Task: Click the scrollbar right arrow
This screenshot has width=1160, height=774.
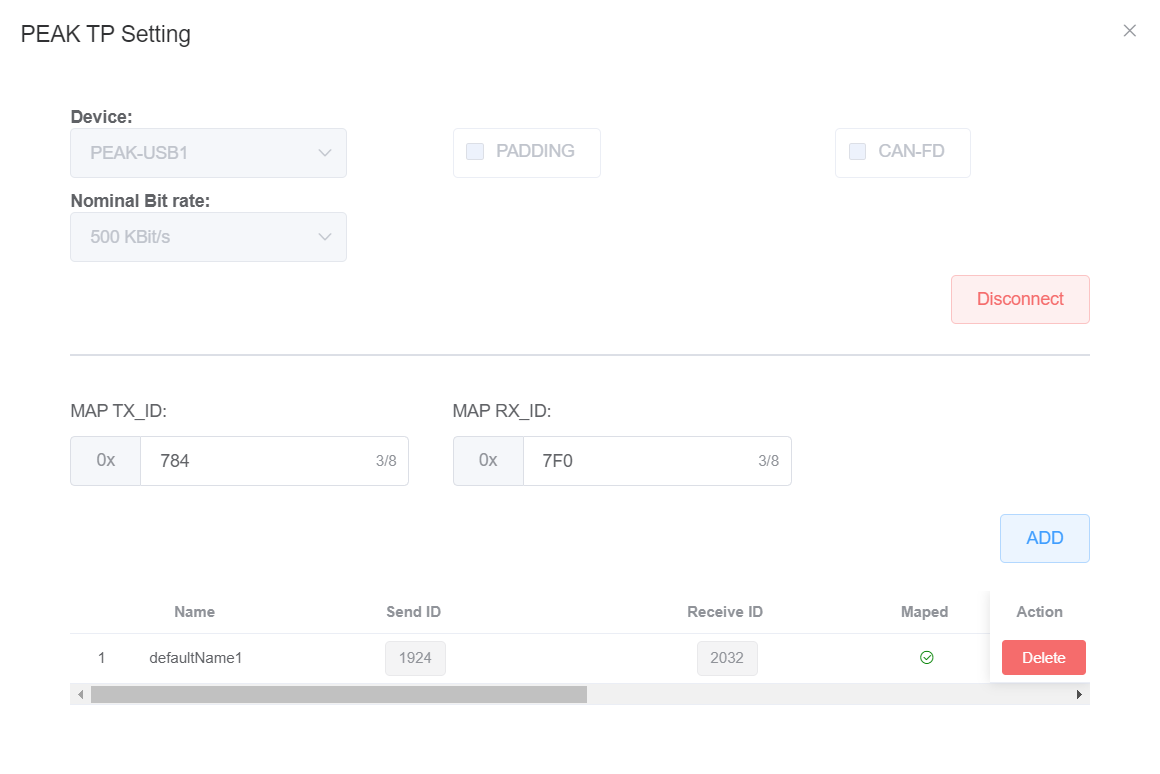Action: [x=1079, y=694]
